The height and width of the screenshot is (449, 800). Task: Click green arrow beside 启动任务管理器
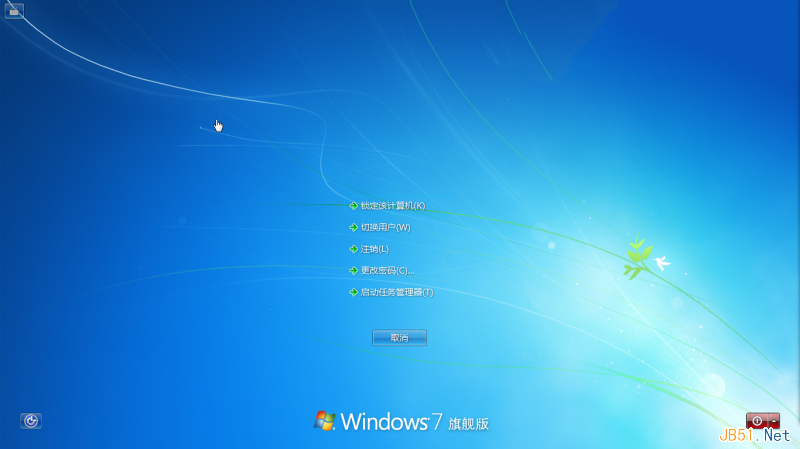[x=354, y=292]
